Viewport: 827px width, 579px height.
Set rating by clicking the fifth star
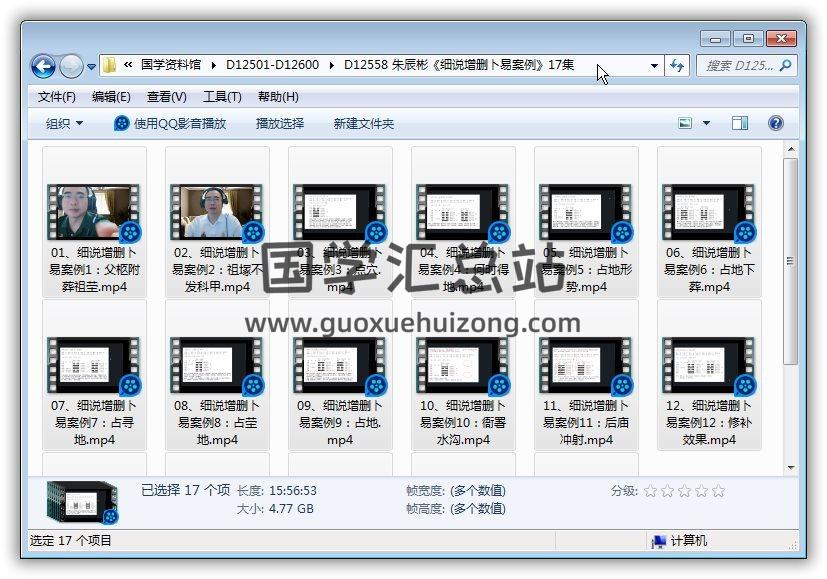coord(717,491)
